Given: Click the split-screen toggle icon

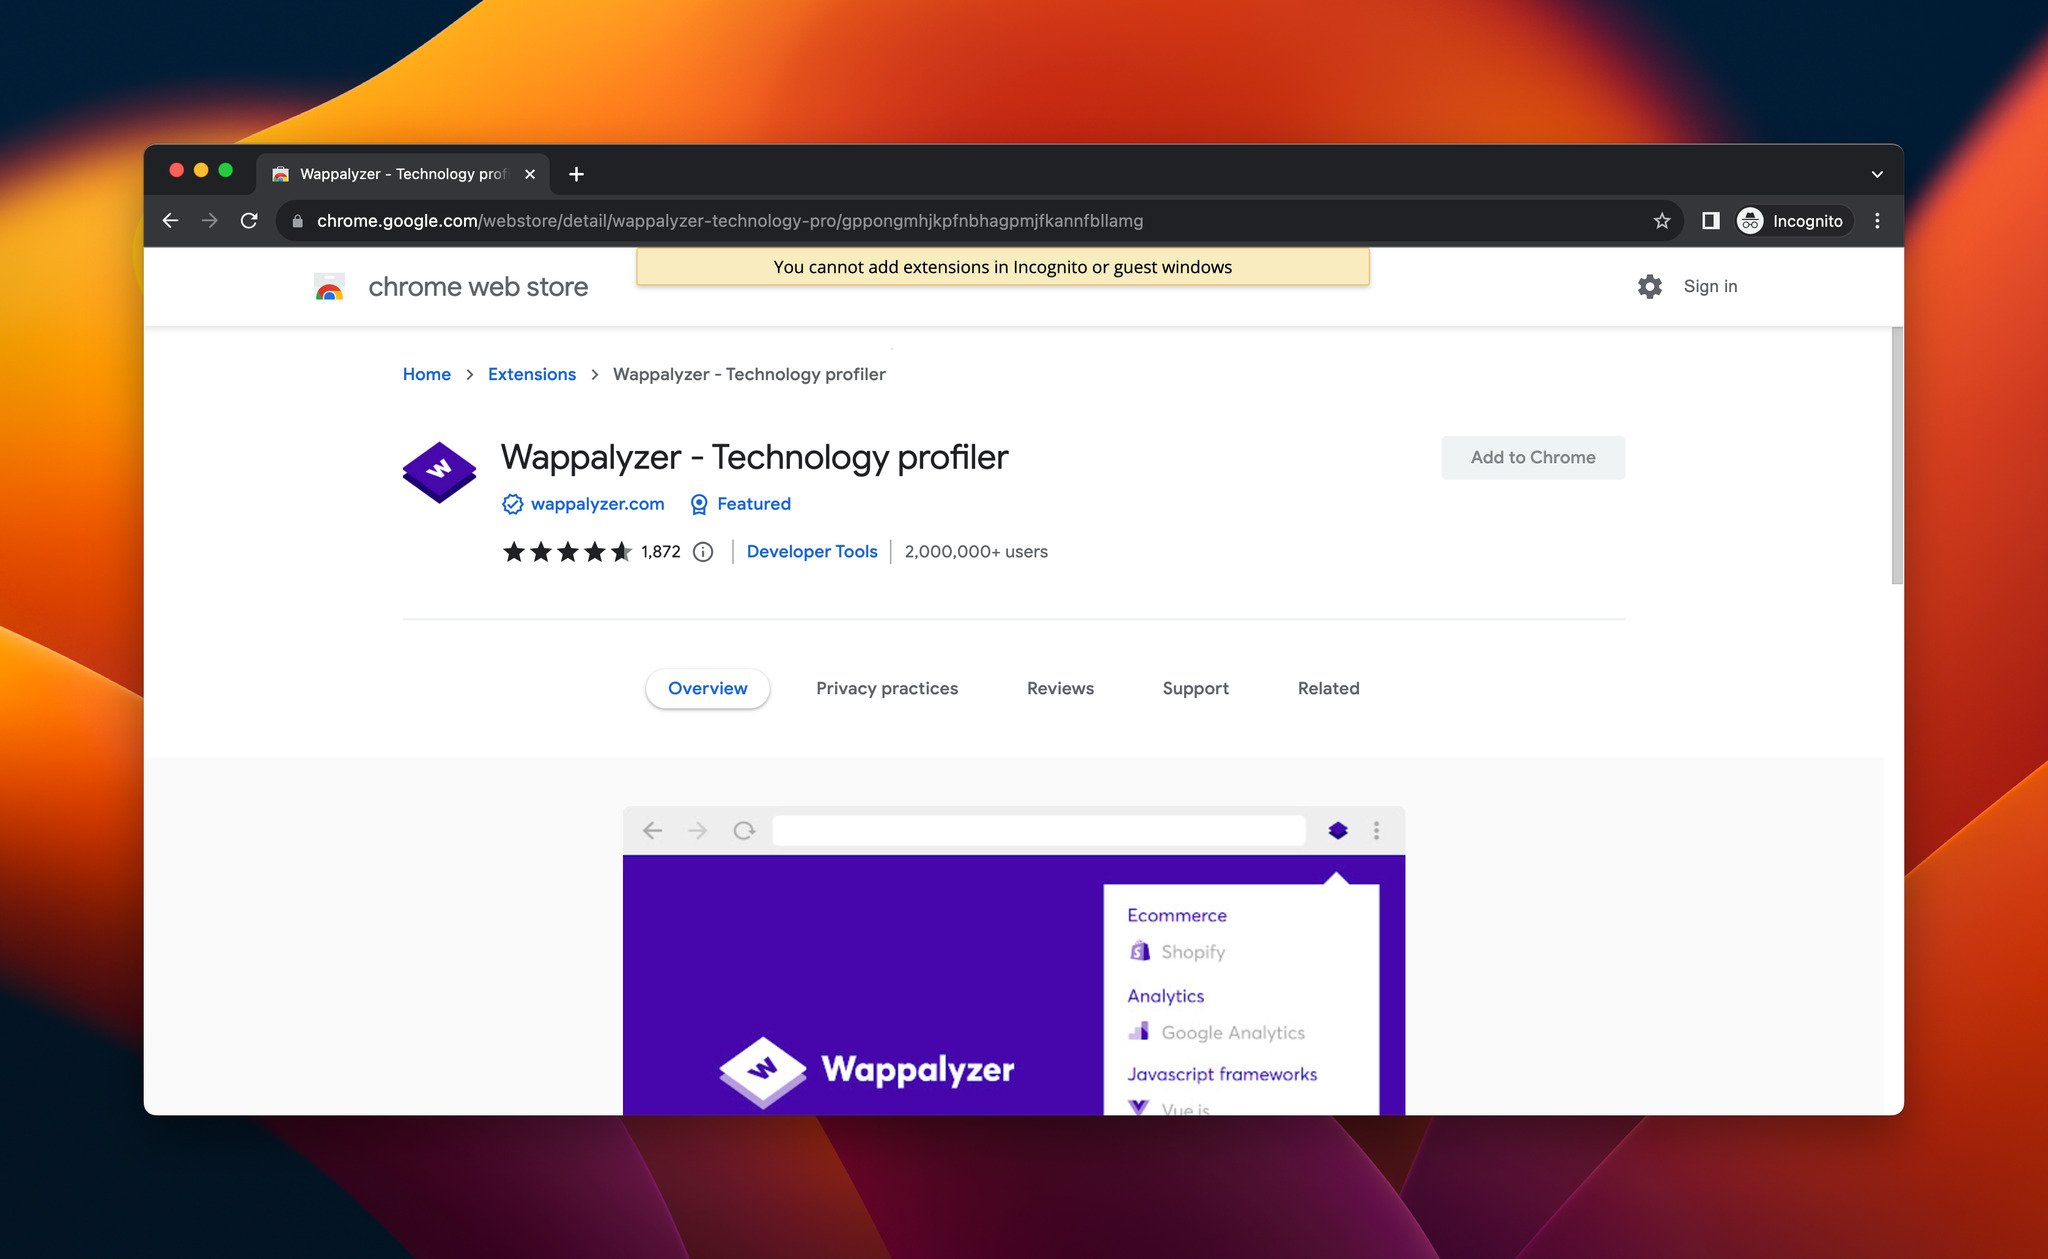Looking at the screenshot, I should (1710, 219).
